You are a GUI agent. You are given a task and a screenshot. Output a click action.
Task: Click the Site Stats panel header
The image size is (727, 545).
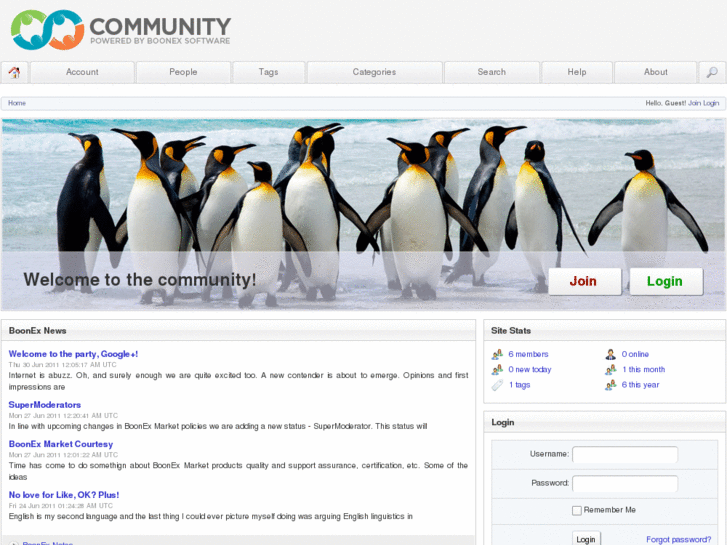[x=605, y=331]
